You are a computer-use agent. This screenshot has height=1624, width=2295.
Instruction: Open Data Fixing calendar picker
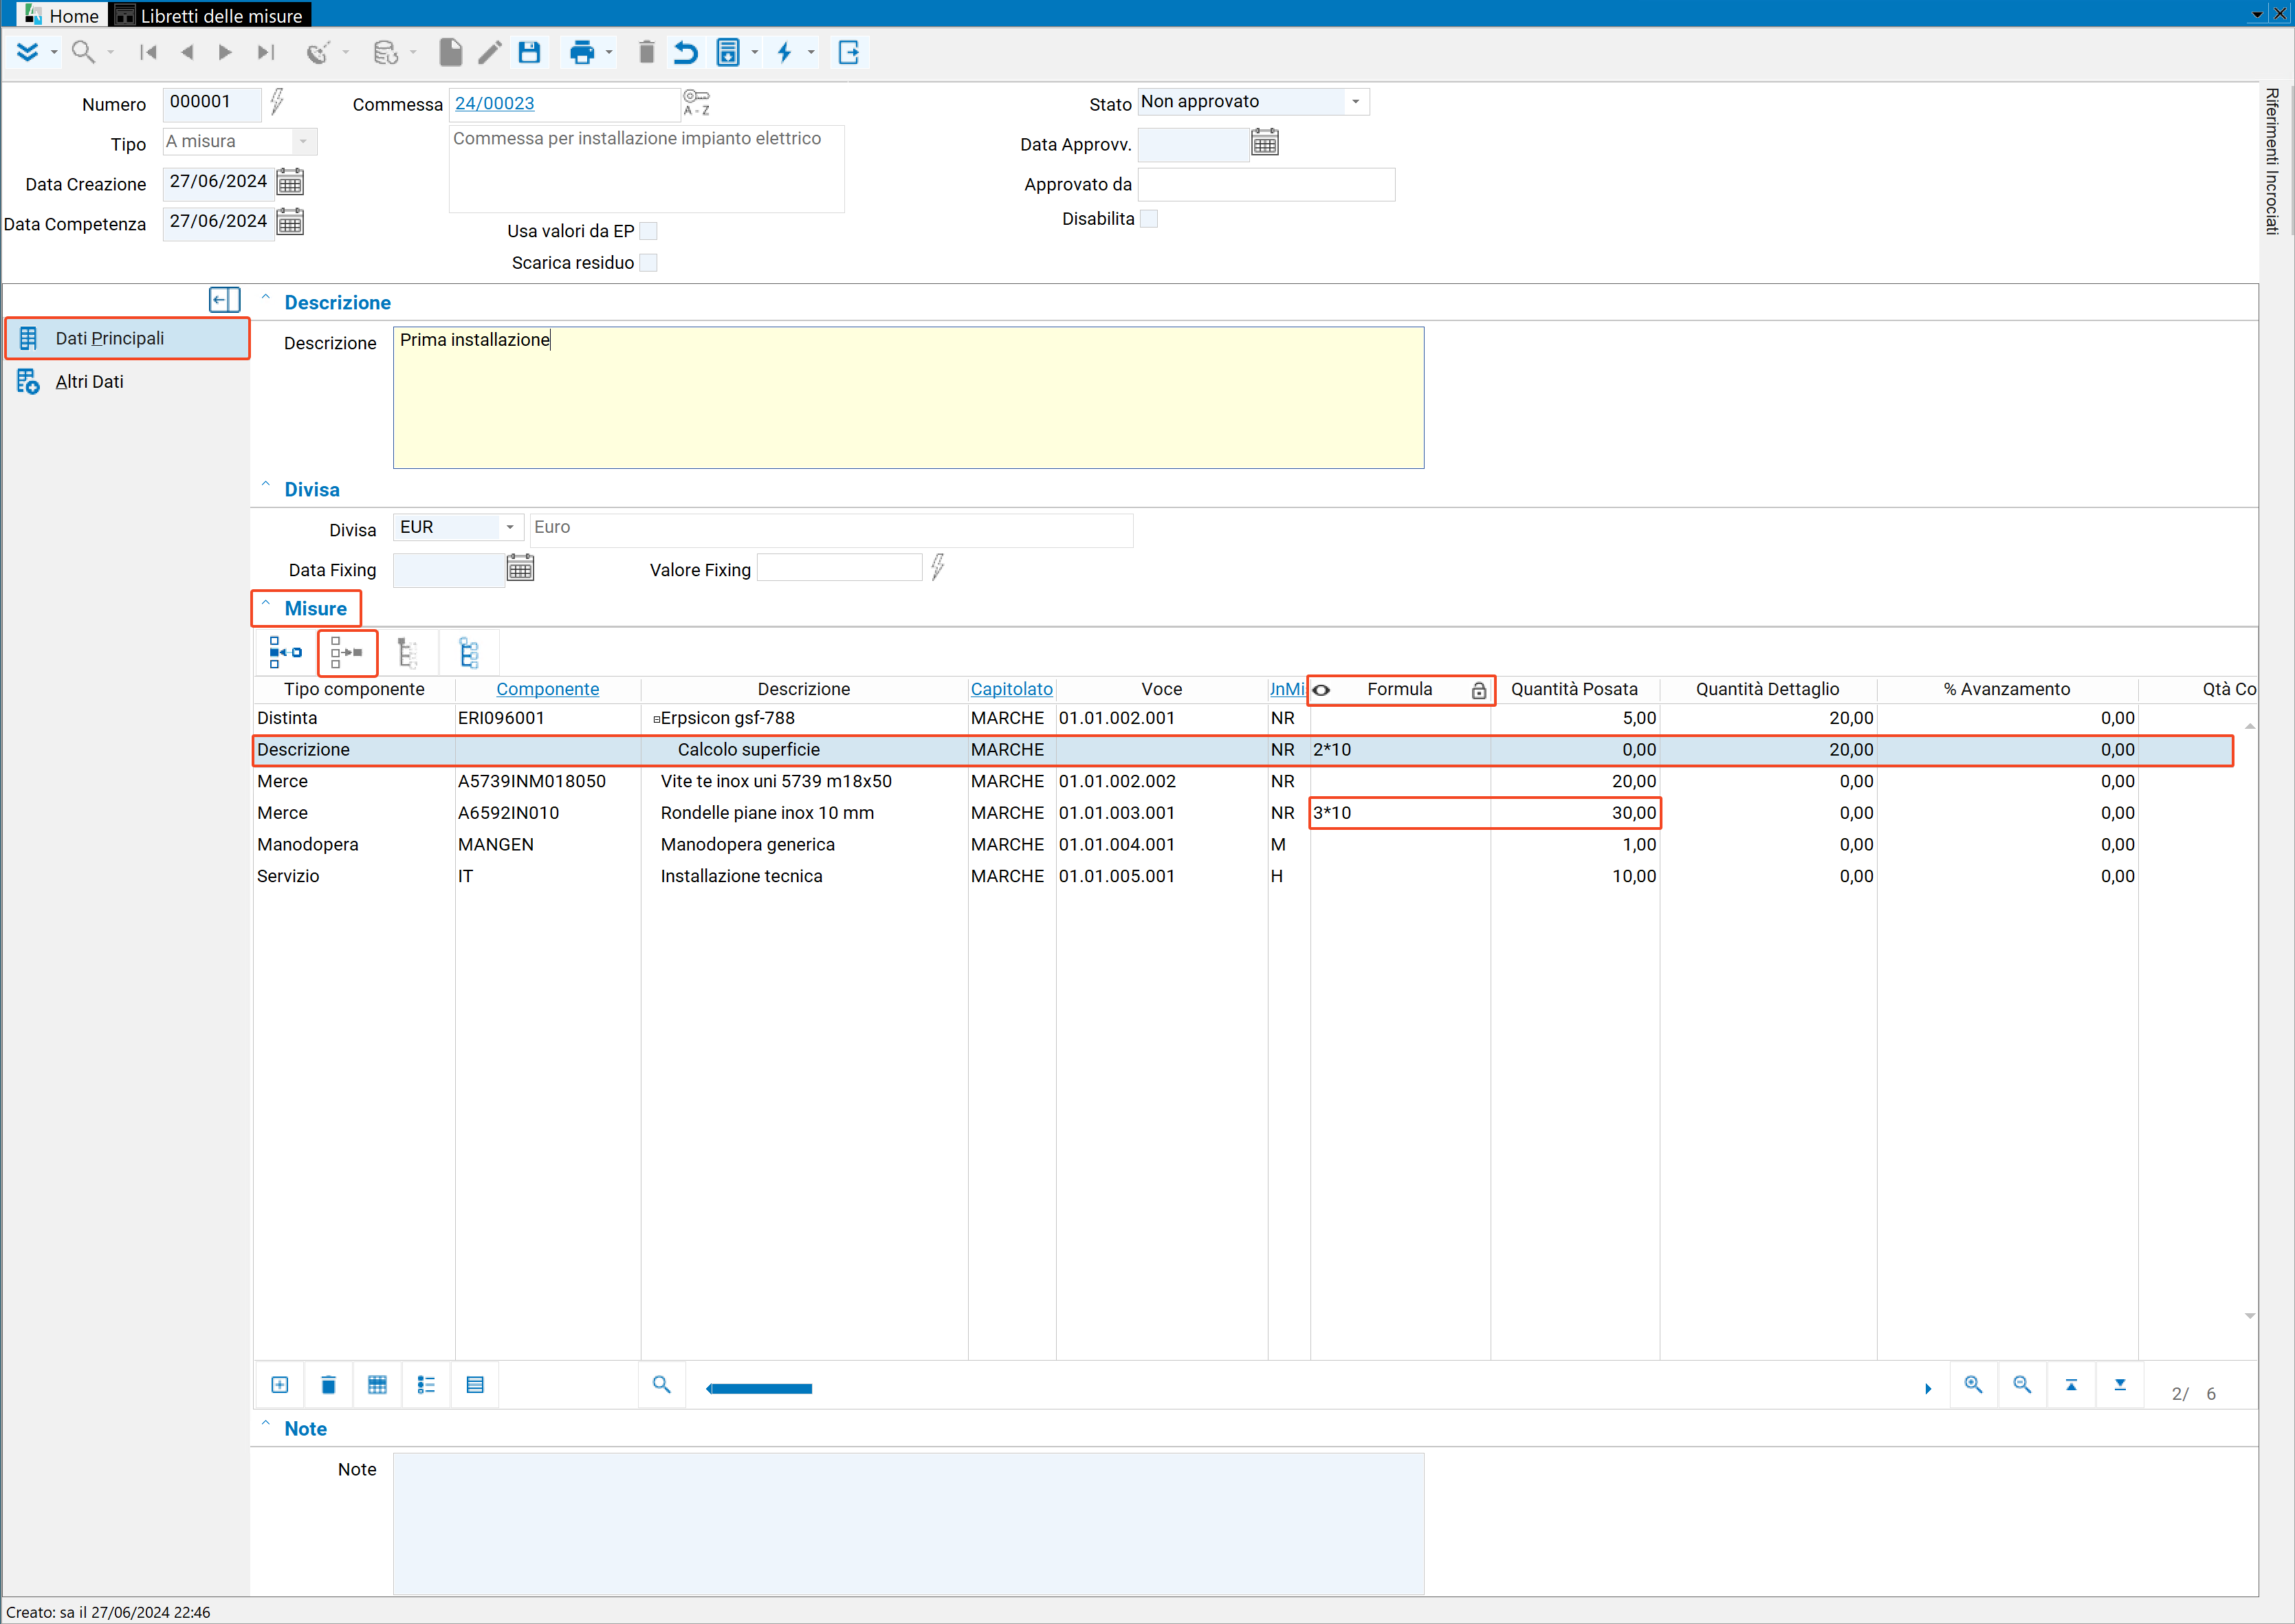pos(520,569)
